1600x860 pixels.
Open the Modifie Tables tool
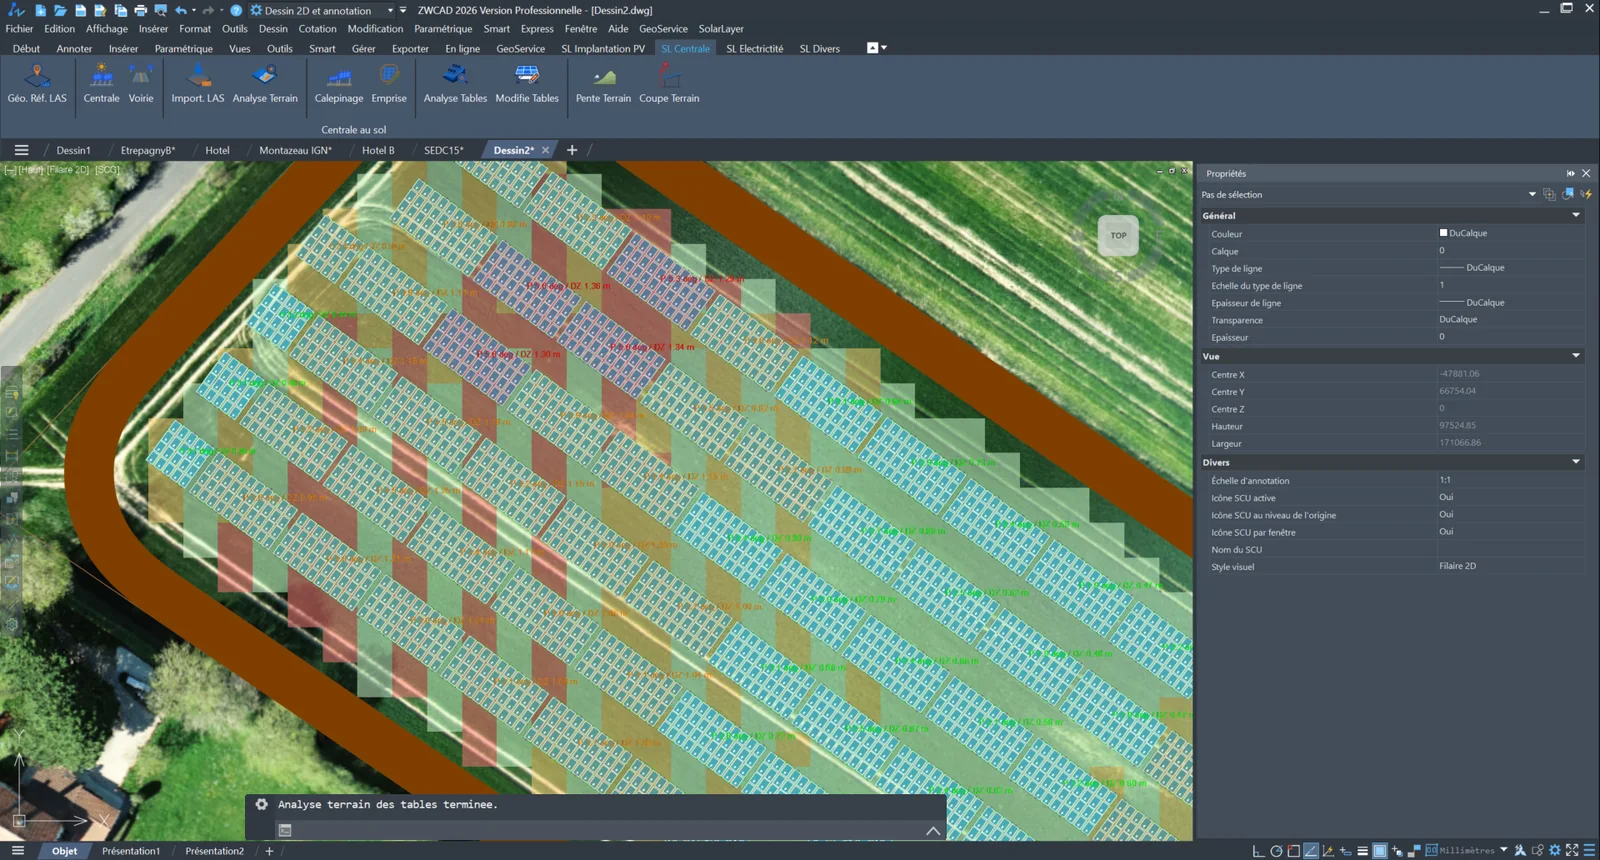527,84
